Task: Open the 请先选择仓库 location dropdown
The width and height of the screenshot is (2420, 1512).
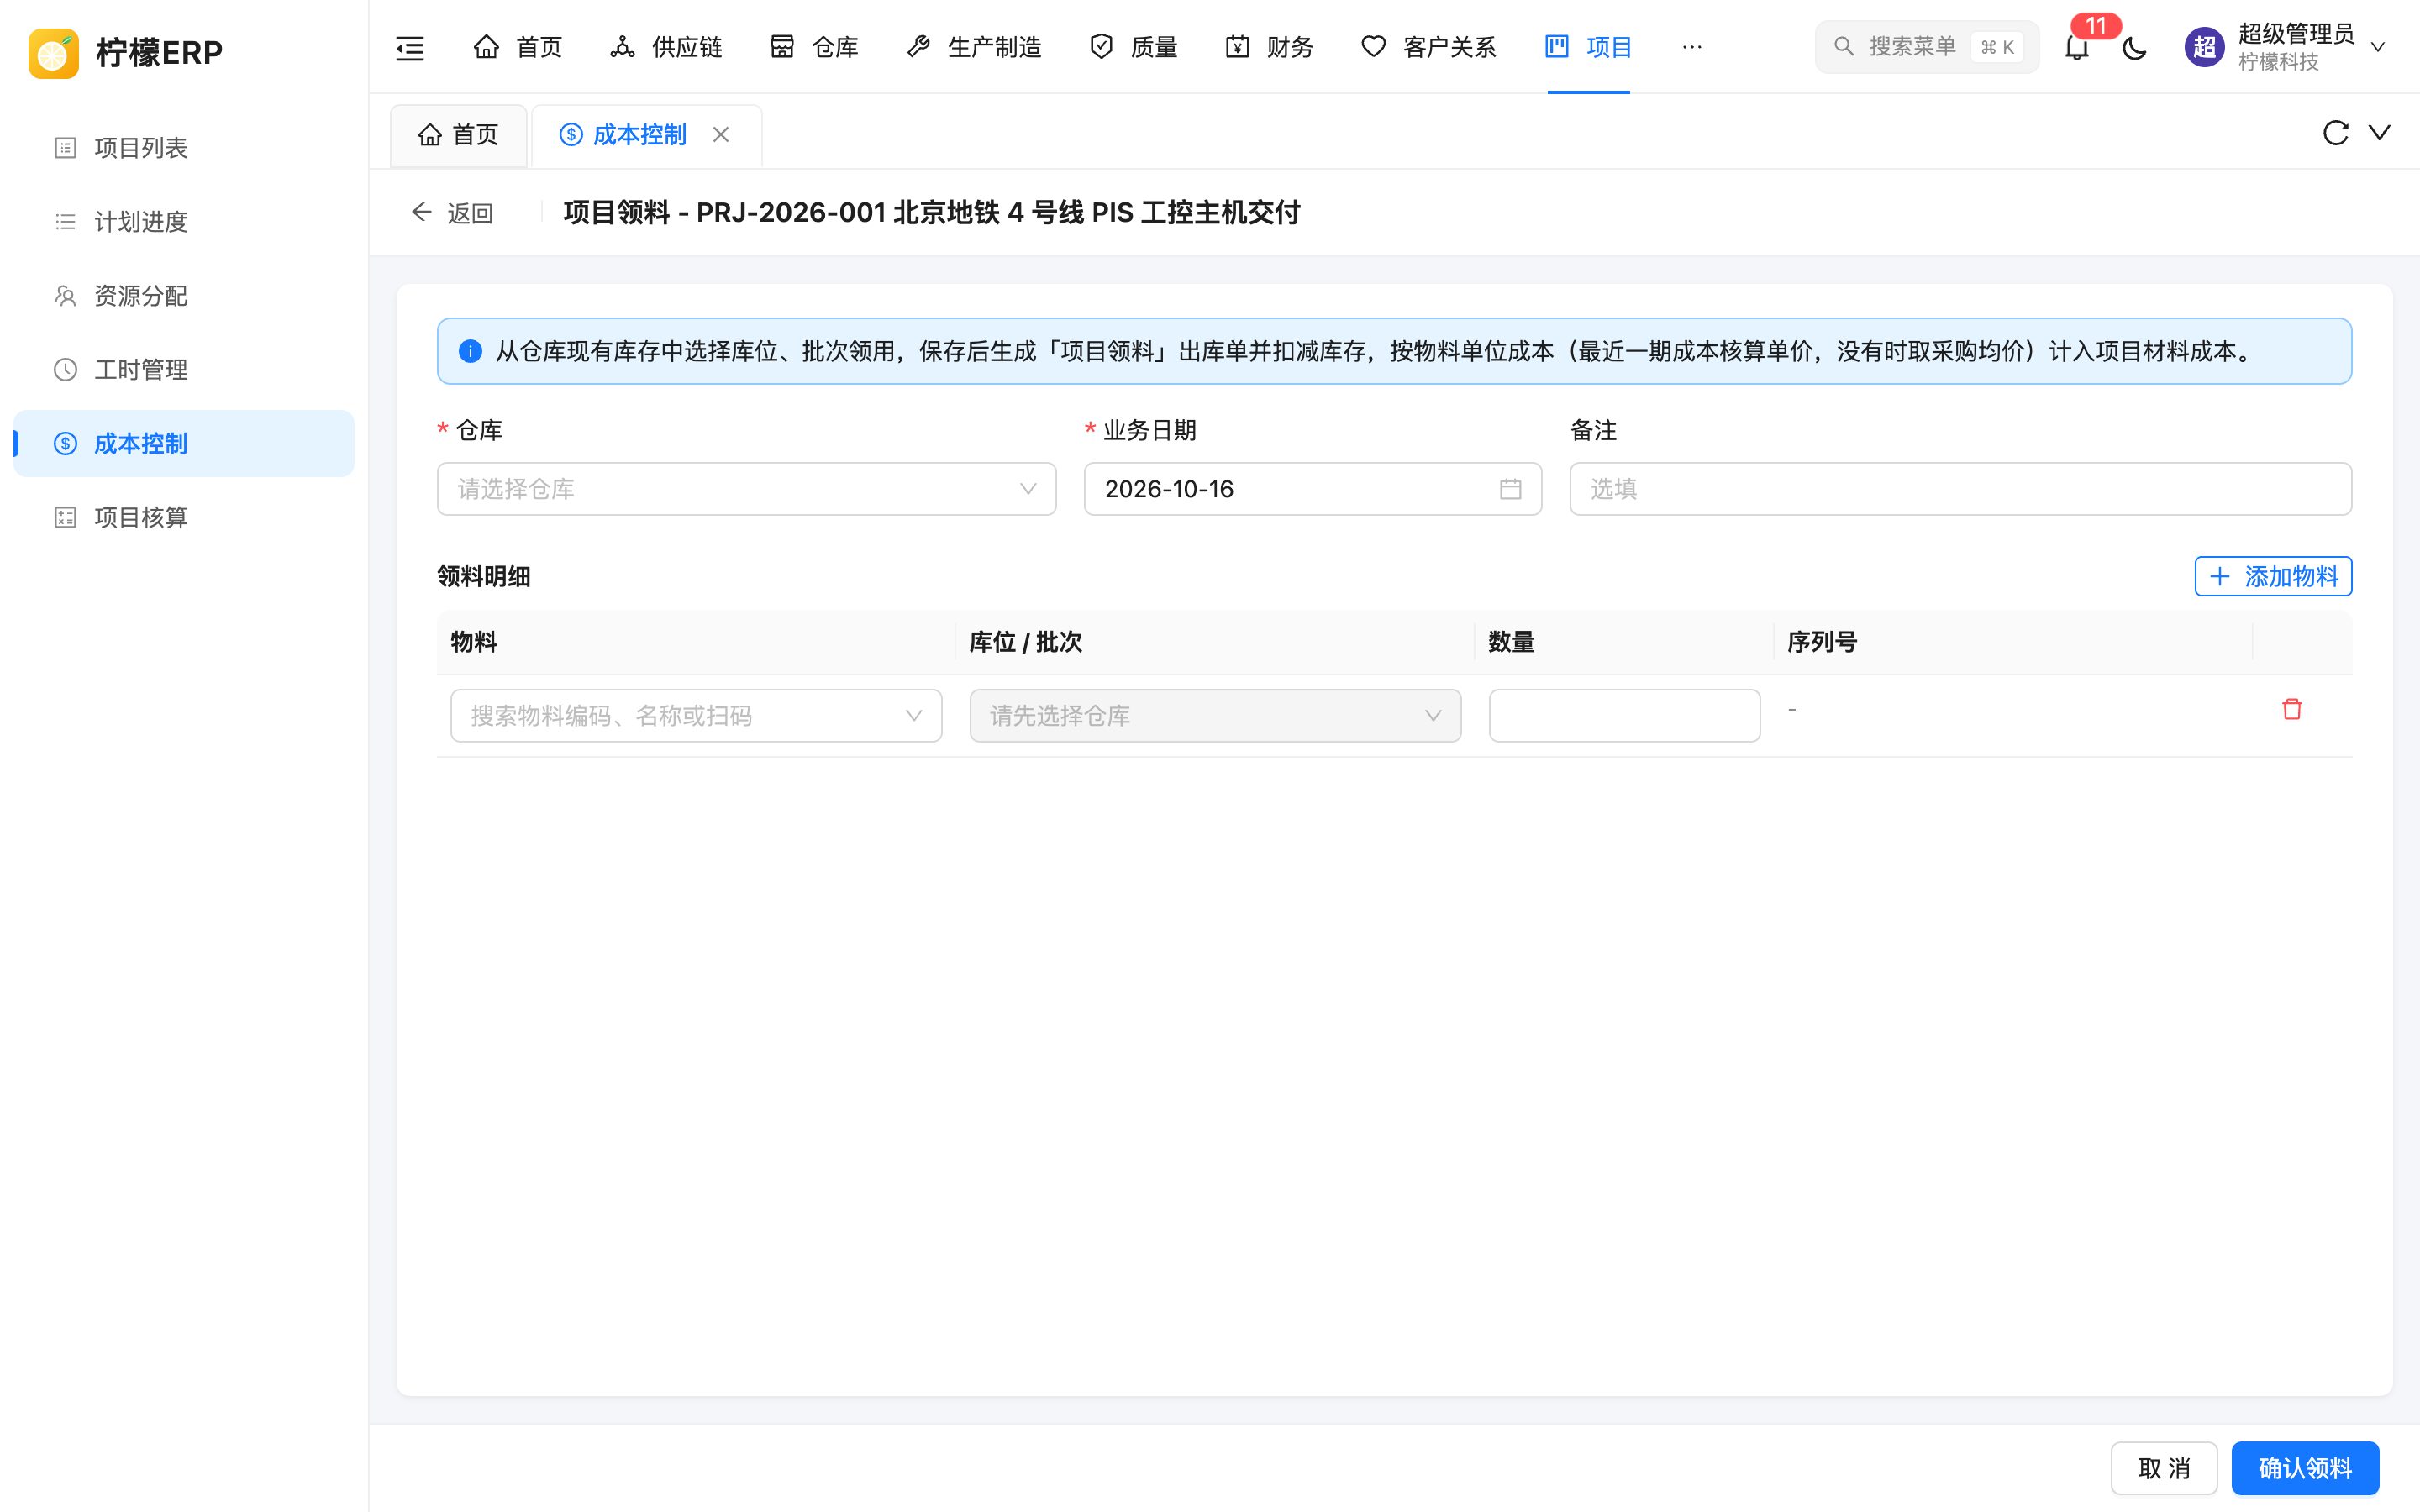Action: (x=1215, y=716)
